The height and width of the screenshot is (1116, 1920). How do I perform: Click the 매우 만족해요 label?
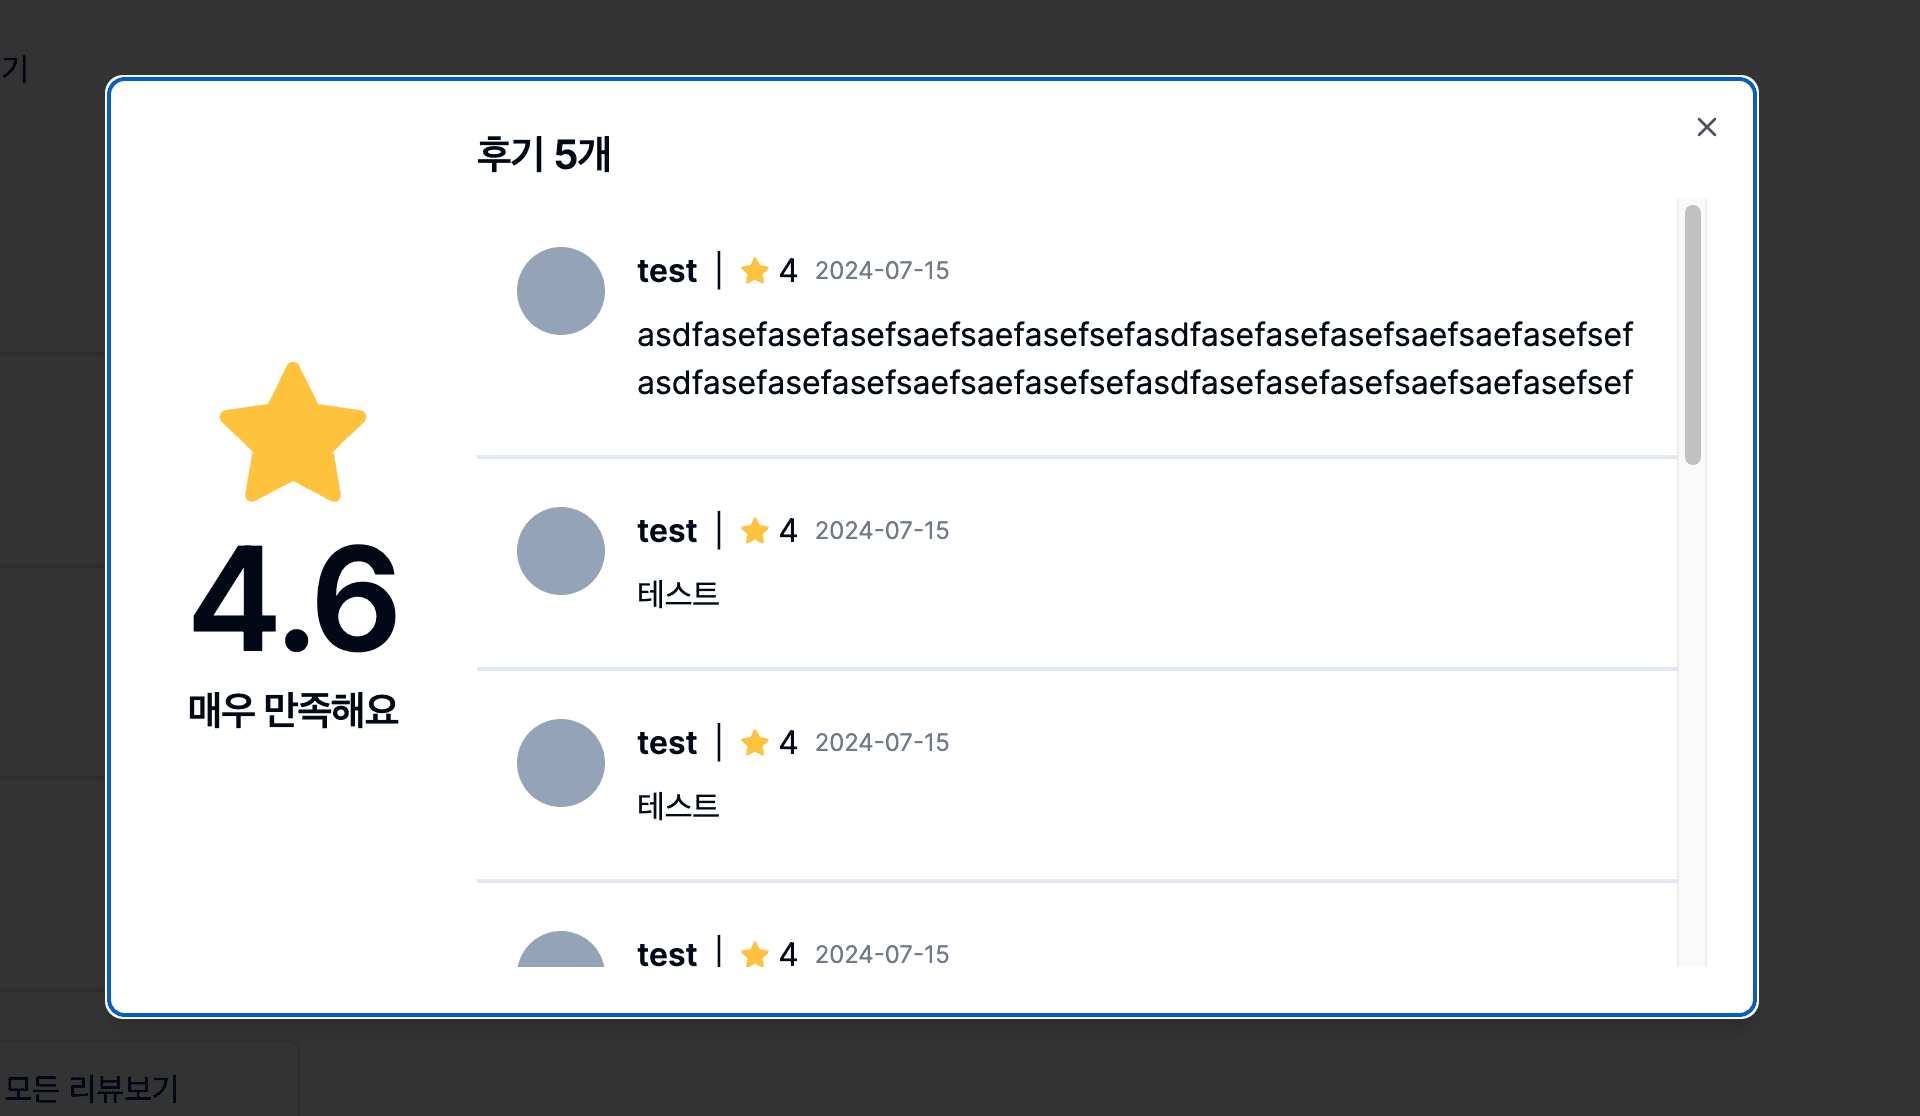point(293,710)
